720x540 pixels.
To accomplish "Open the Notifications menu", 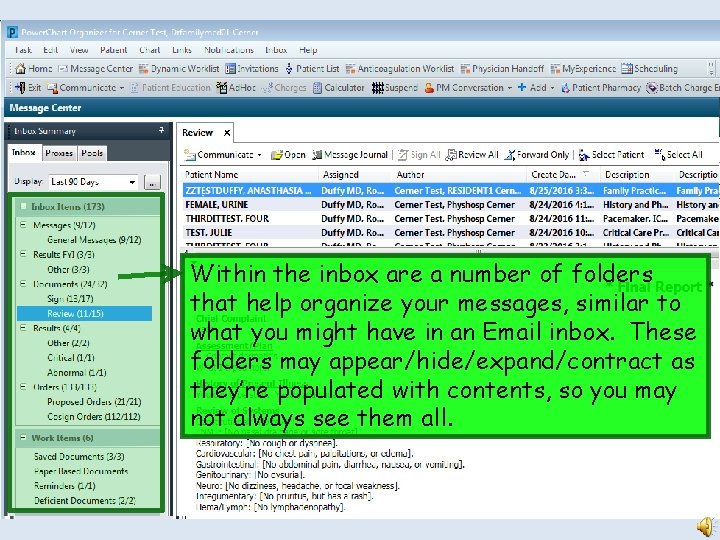I will click(x=229, y=50).
